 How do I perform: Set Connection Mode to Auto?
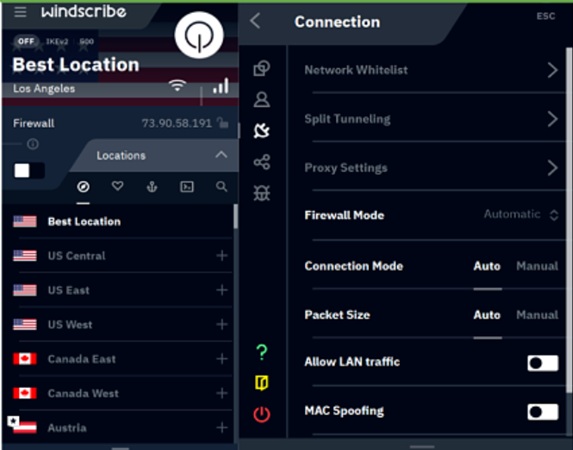tap(487, 266)
